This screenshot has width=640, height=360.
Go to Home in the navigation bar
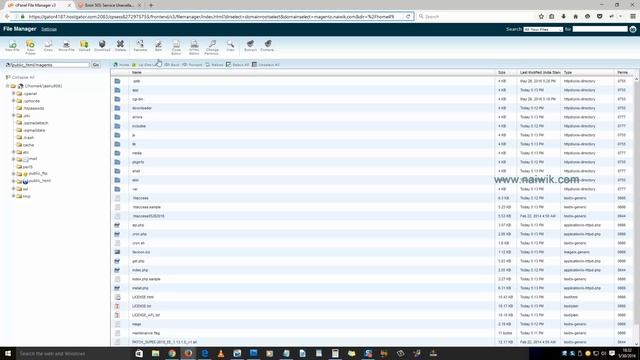[121, 64]
